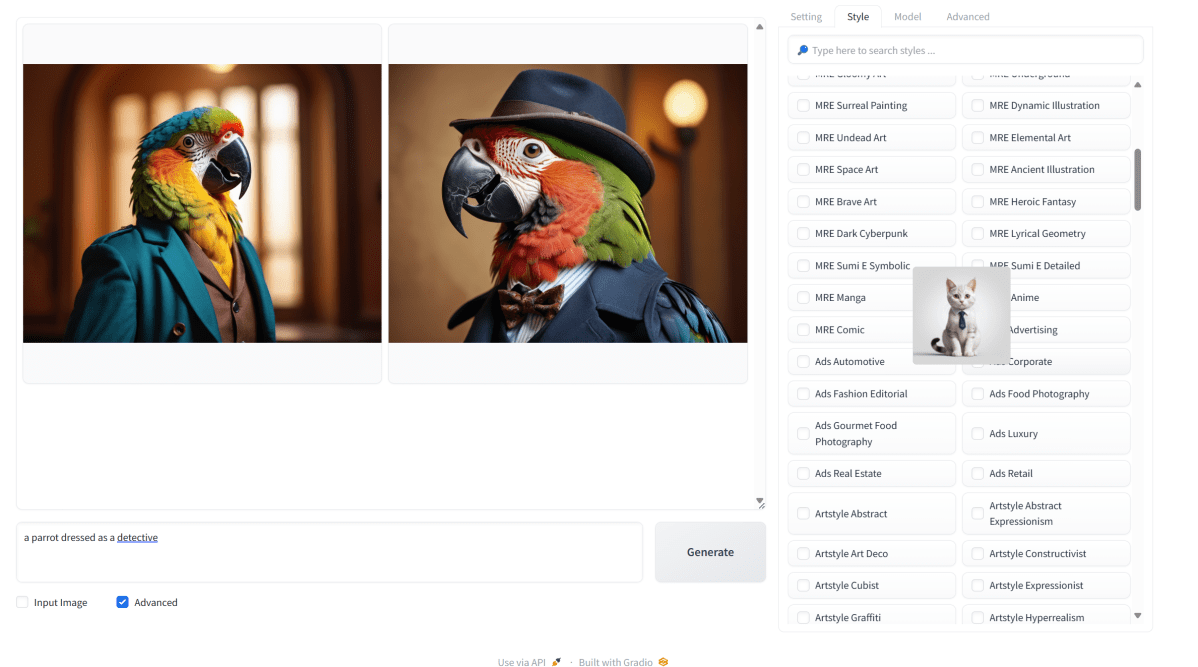Check the Ads Food Photography style
Screen dimensions: 1198x667
pos(978,394)
